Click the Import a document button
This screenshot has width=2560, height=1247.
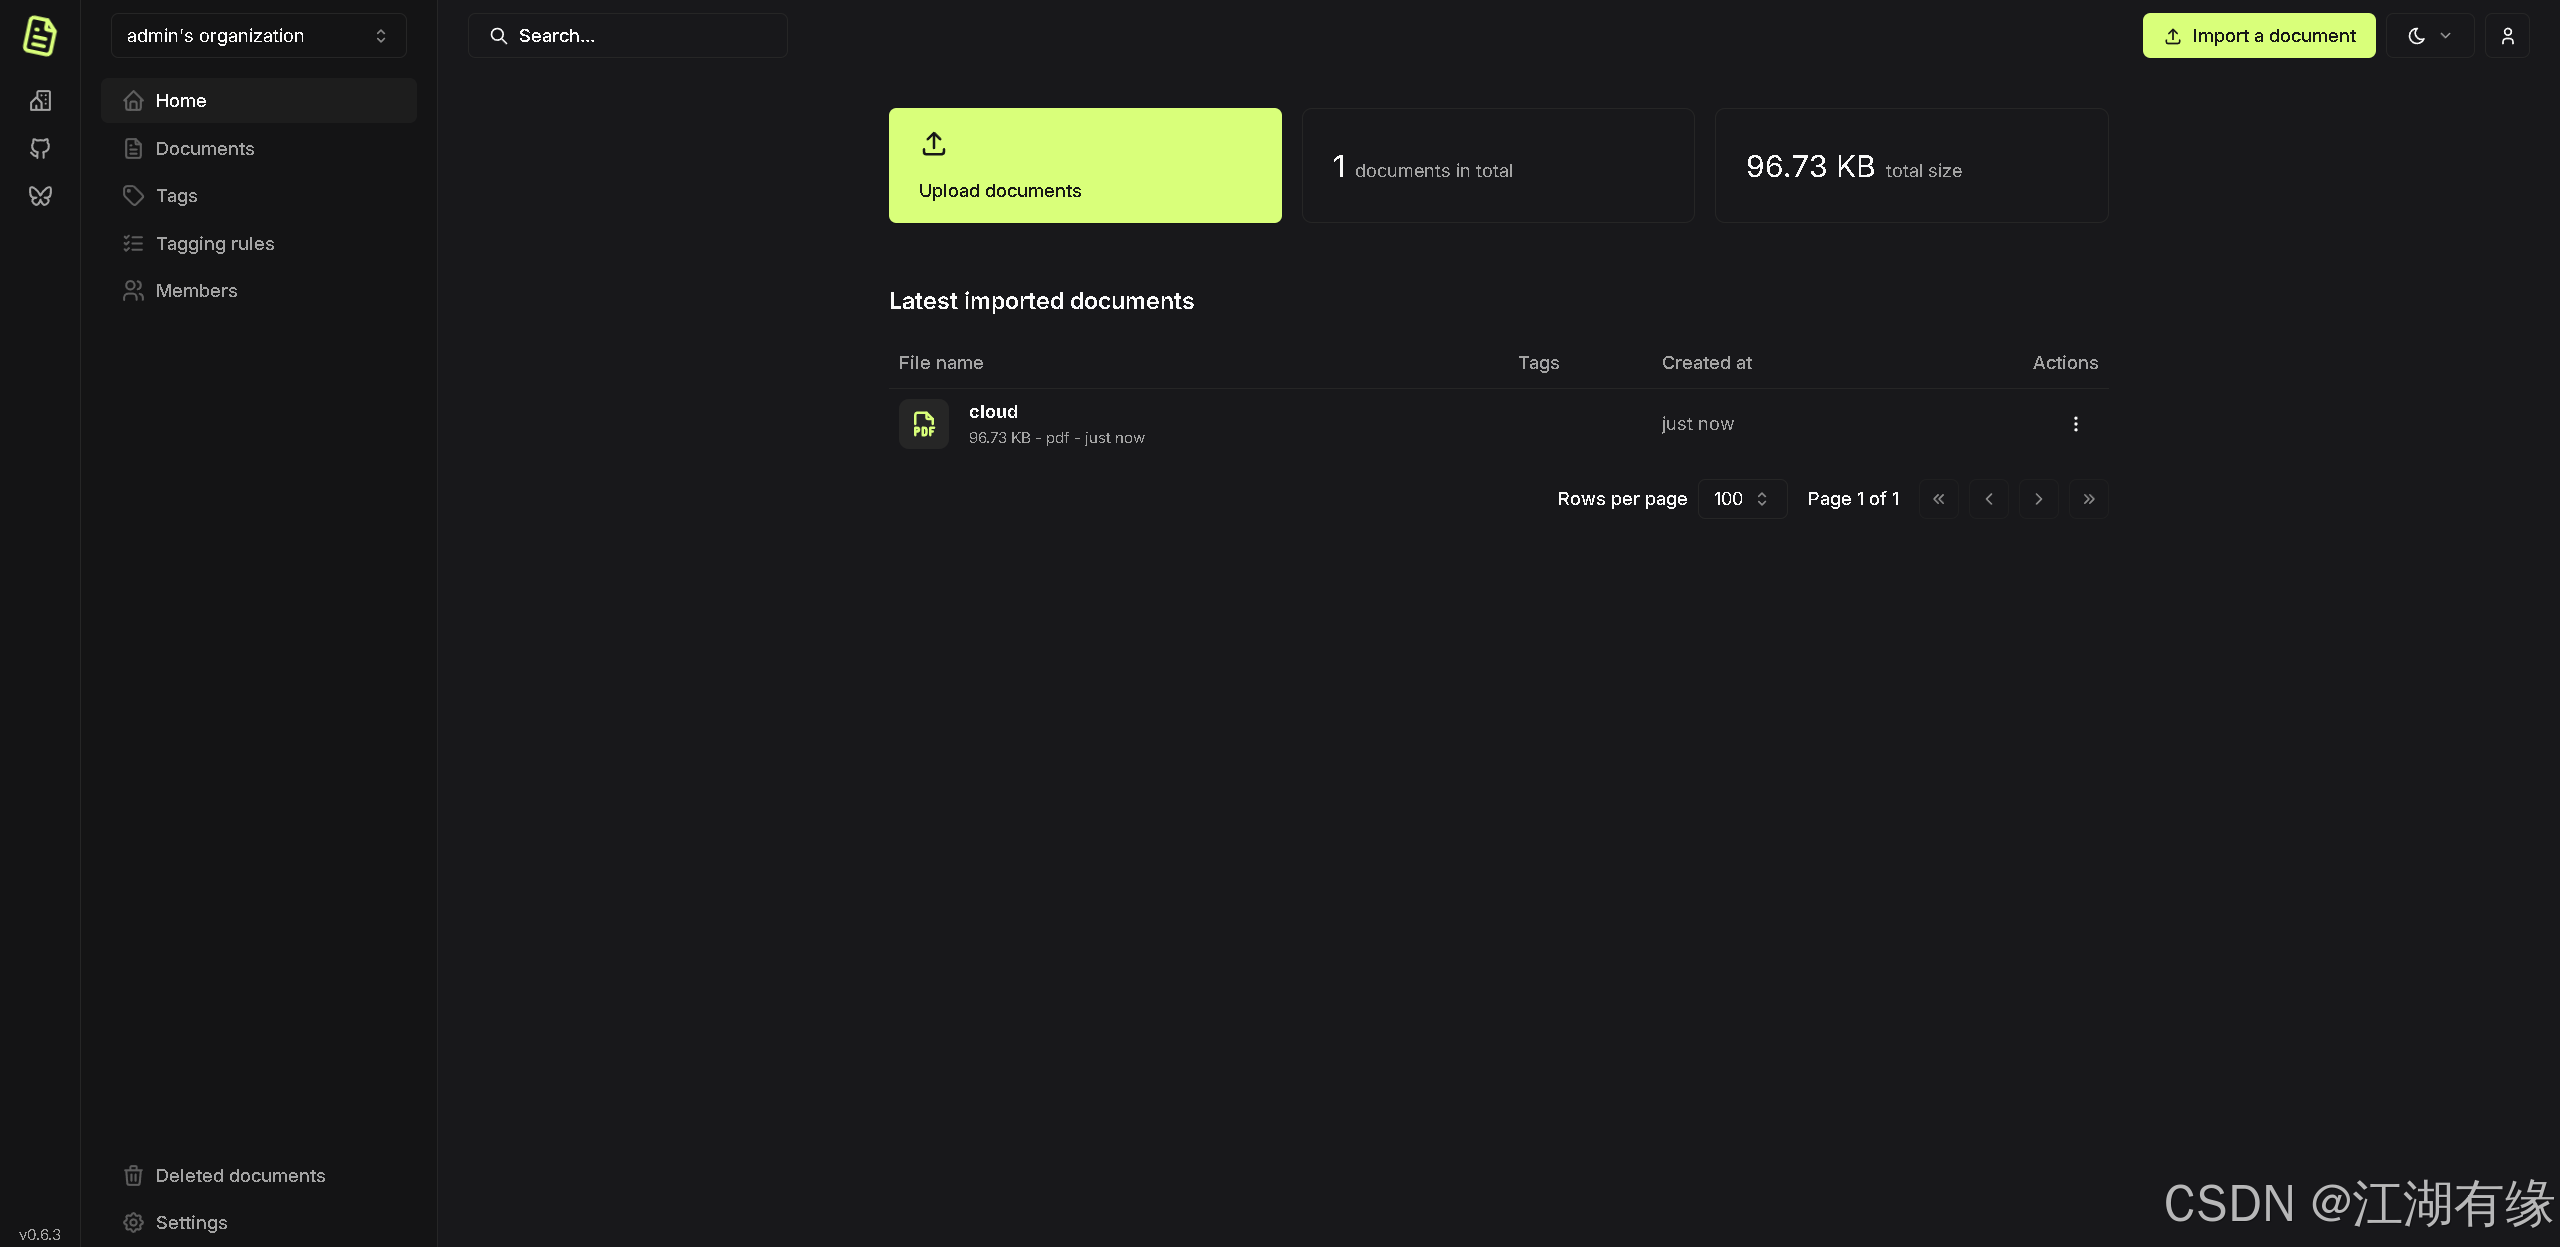point(2258,36)
